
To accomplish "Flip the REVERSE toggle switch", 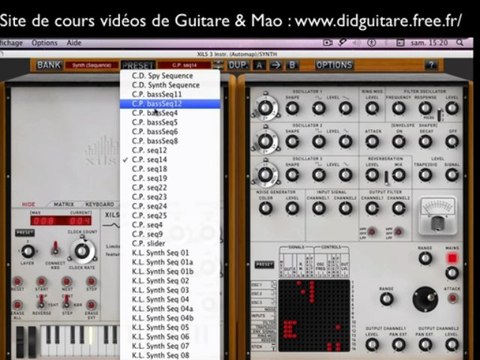I will coord(41,301).
